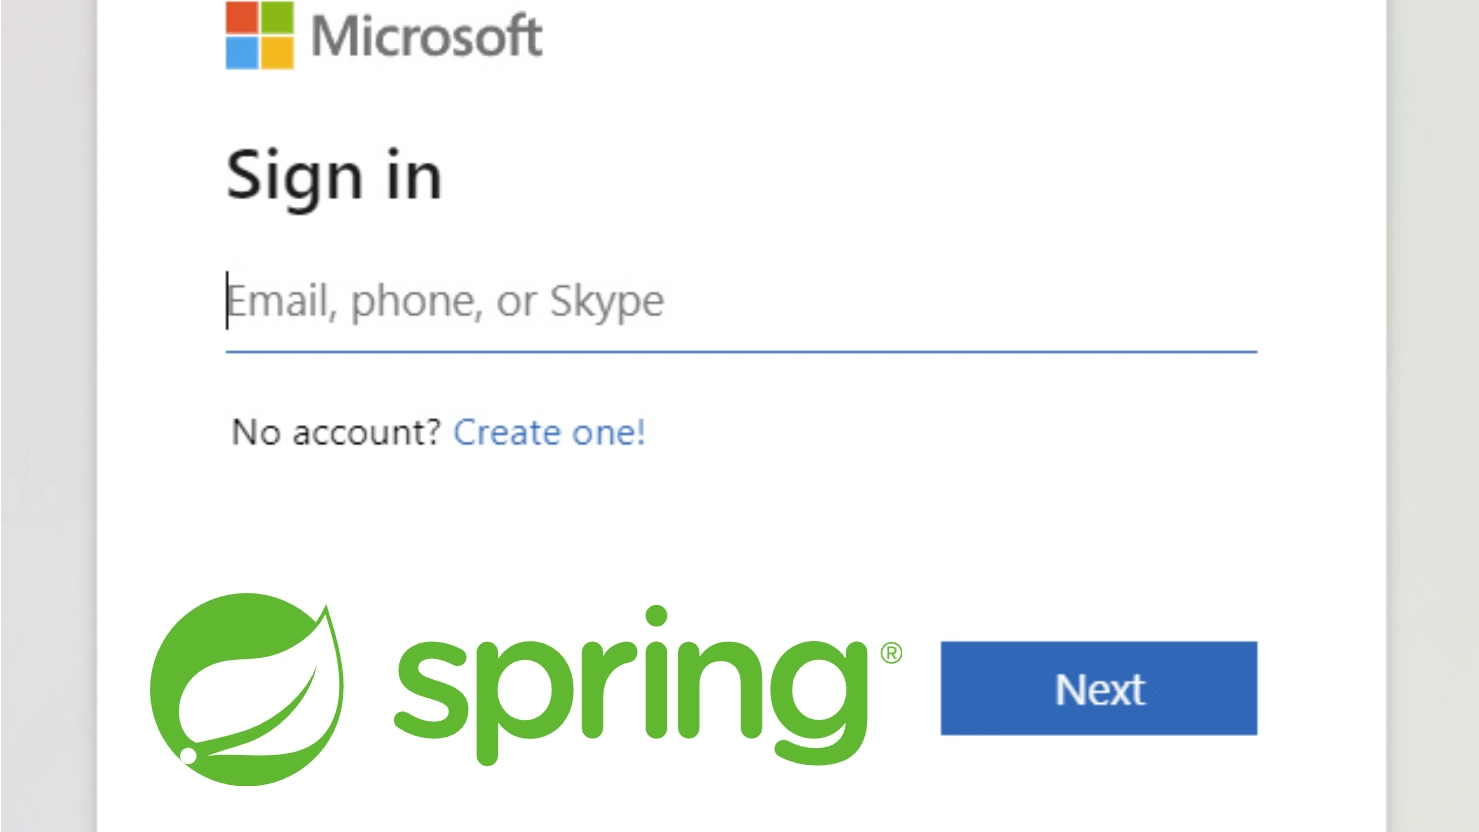Screen dimensions: 1479x832
Task: Click the white dot on Spring leaf logo
Action: [188, 756]
